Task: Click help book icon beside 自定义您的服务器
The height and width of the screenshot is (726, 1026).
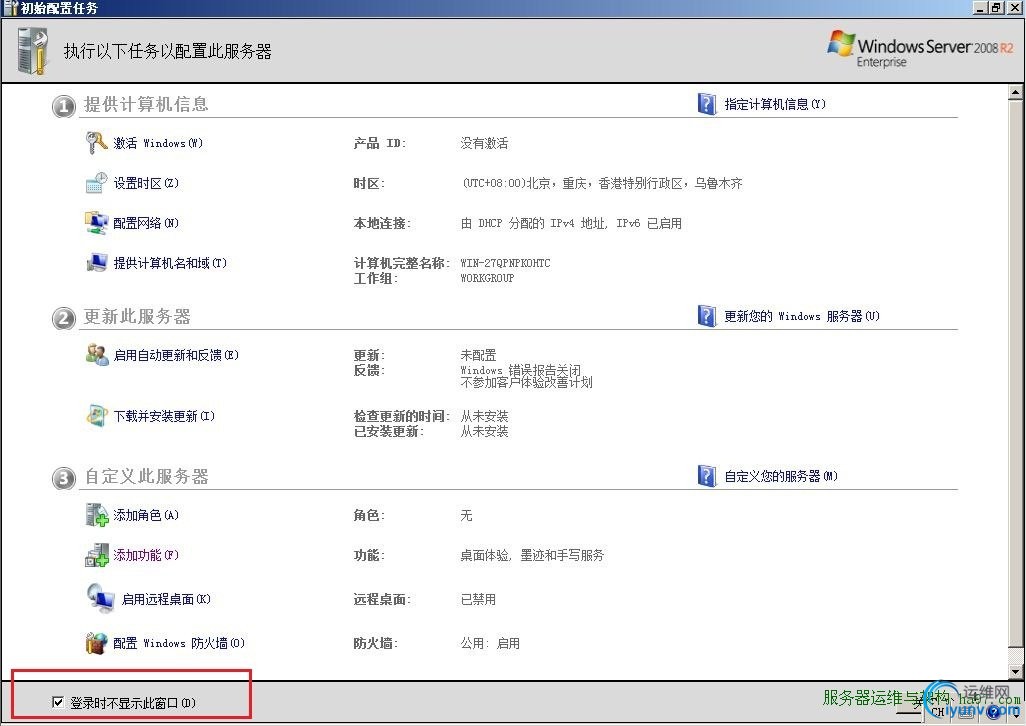Action: 707,475
